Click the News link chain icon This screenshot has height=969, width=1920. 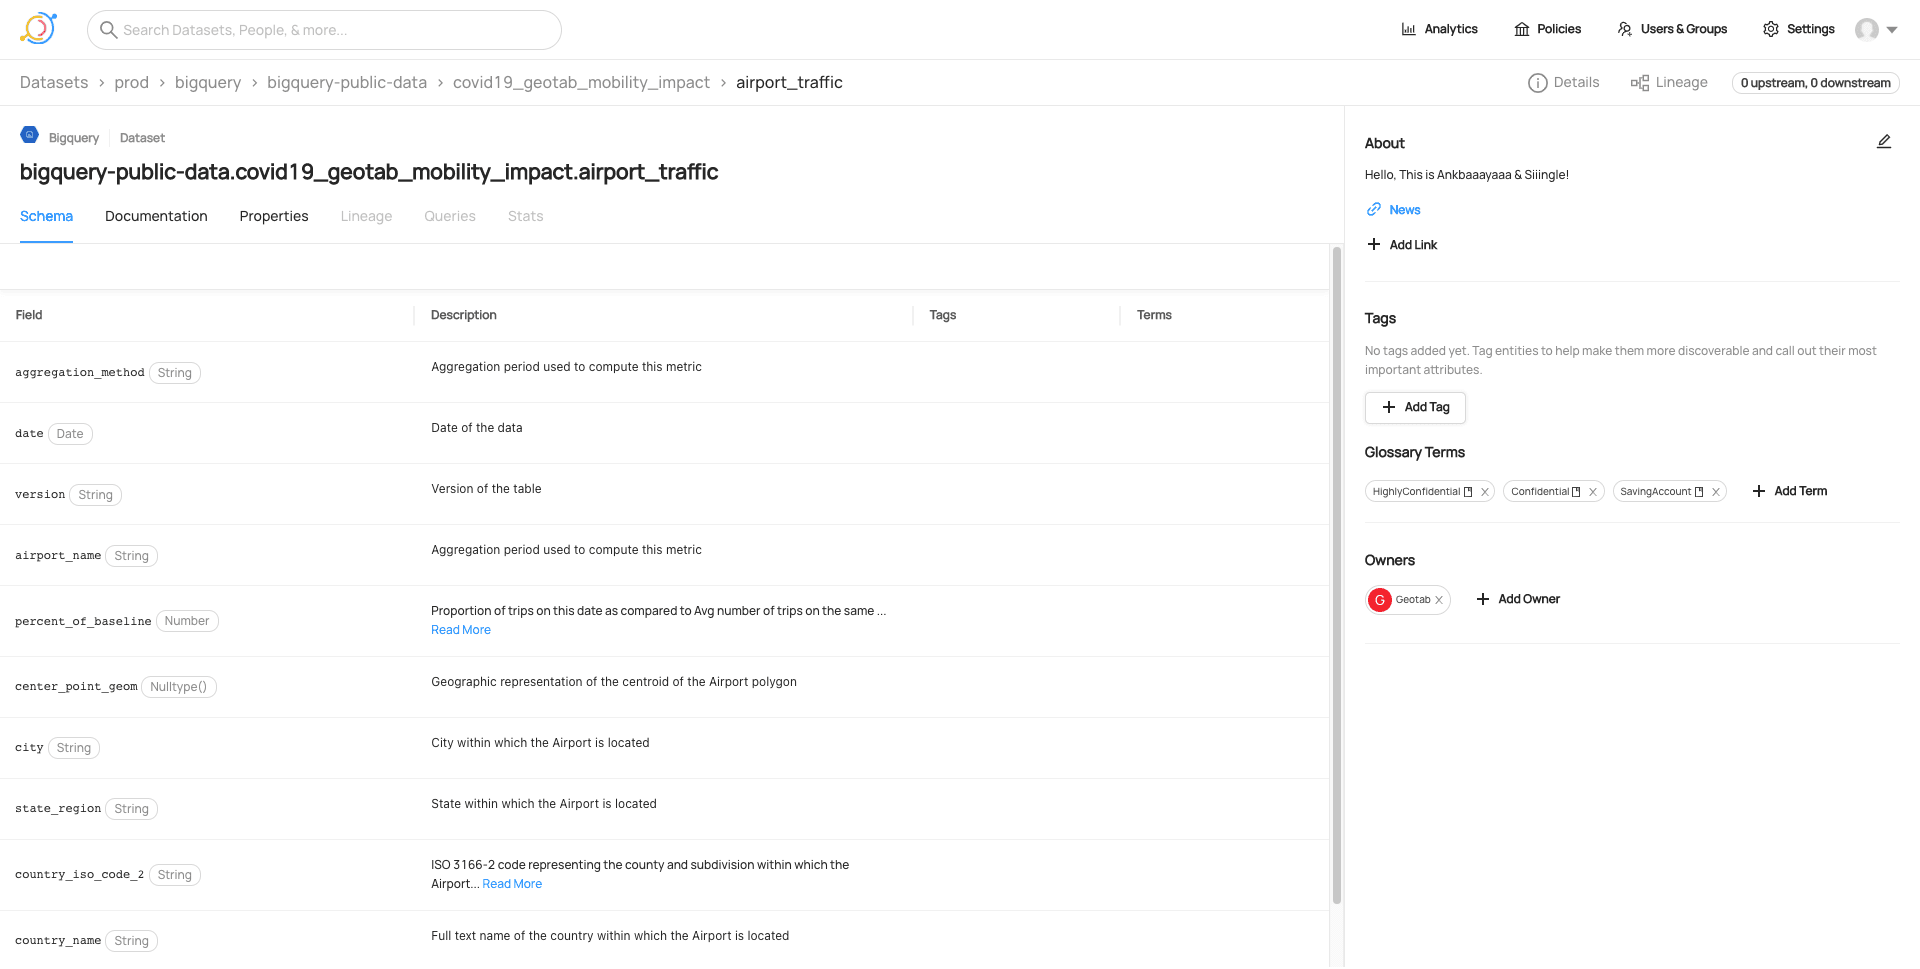[x=1374, y=210]
